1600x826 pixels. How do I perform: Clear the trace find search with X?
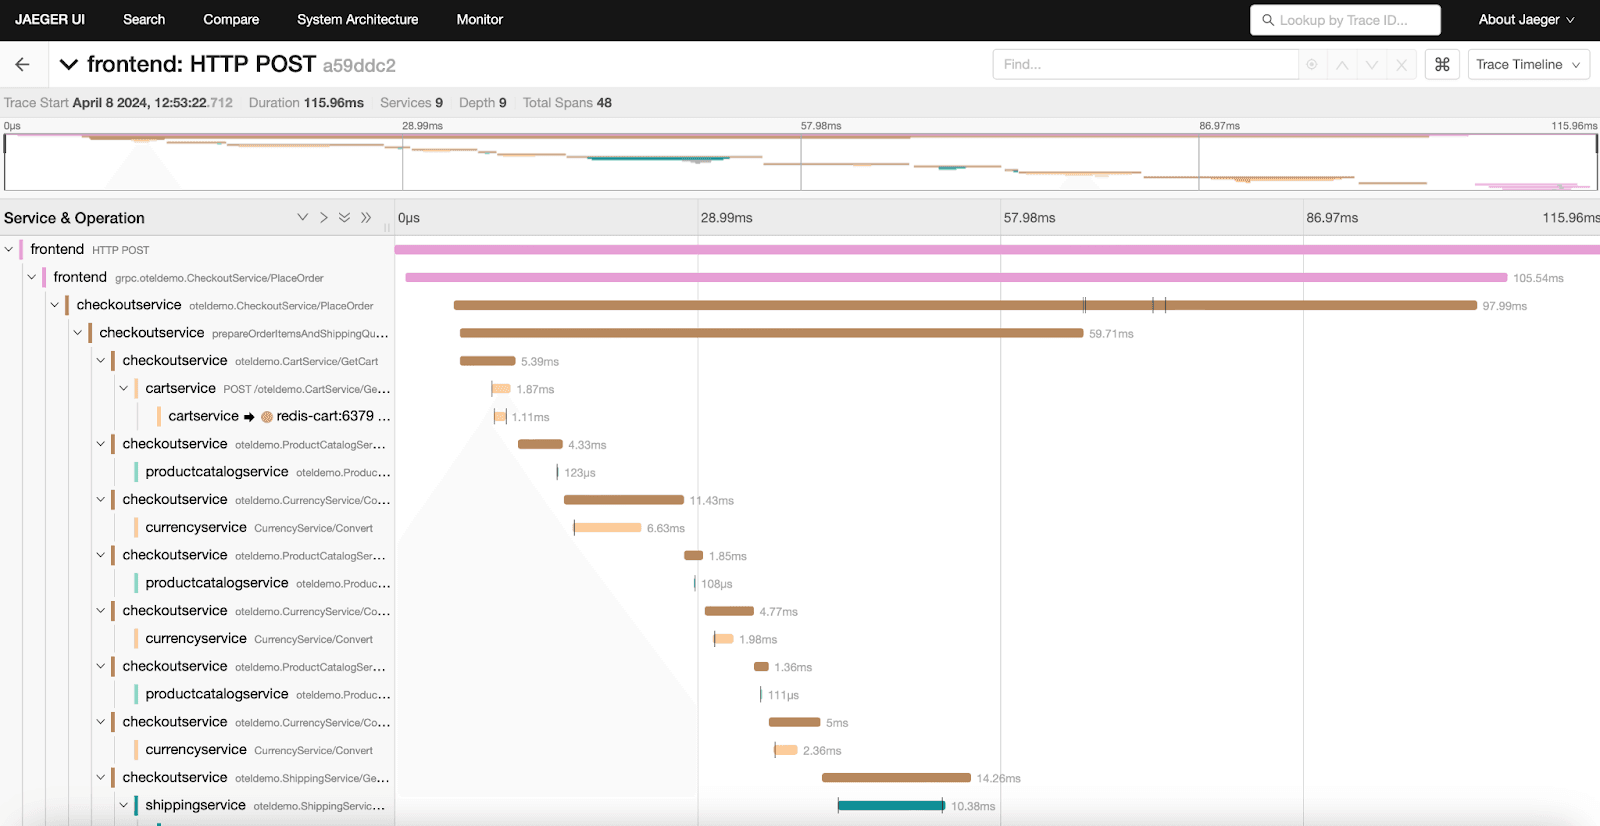pyautogui.click(x=1402, y=65)
